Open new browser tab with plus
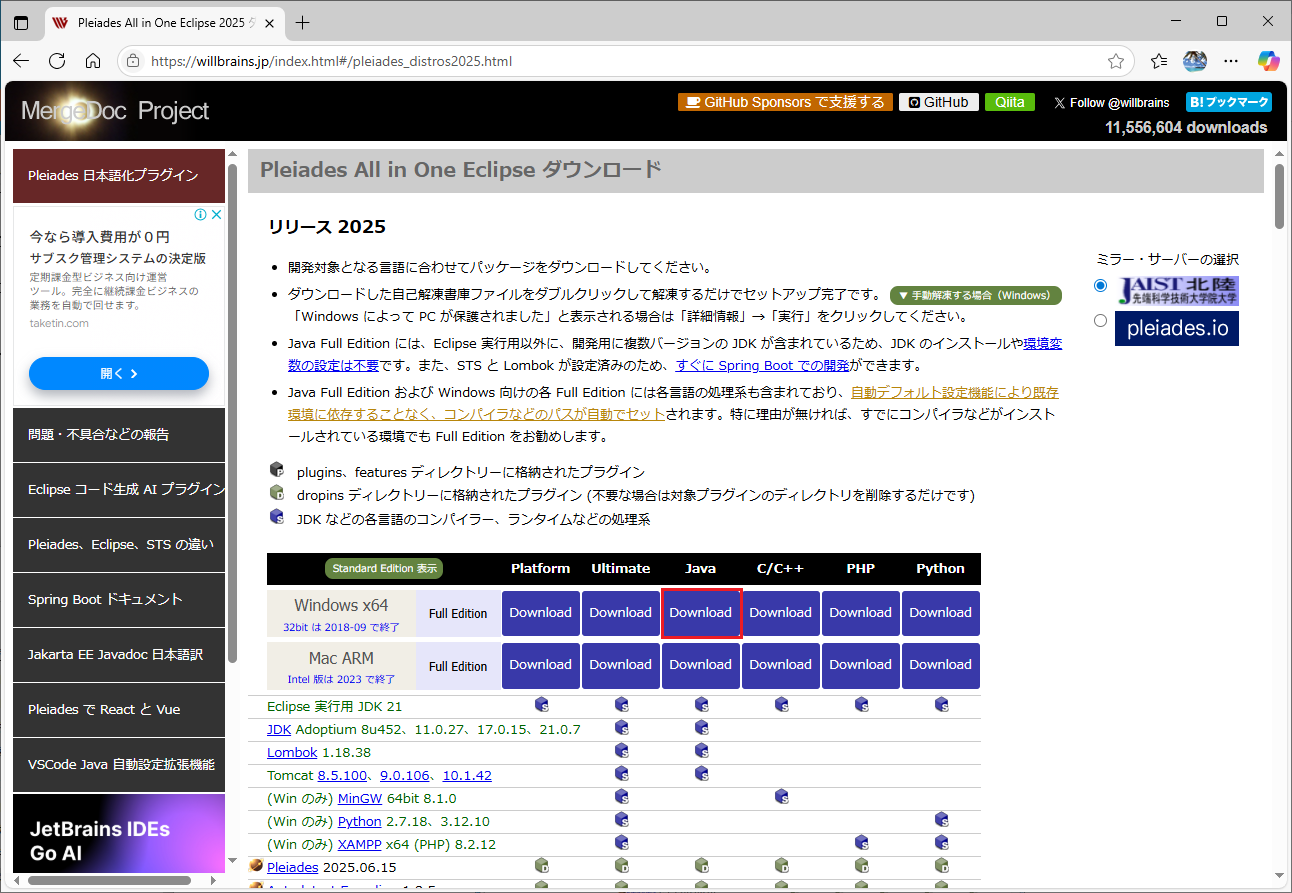Screen dimensions: 1292x893 [x=303, y=22]
